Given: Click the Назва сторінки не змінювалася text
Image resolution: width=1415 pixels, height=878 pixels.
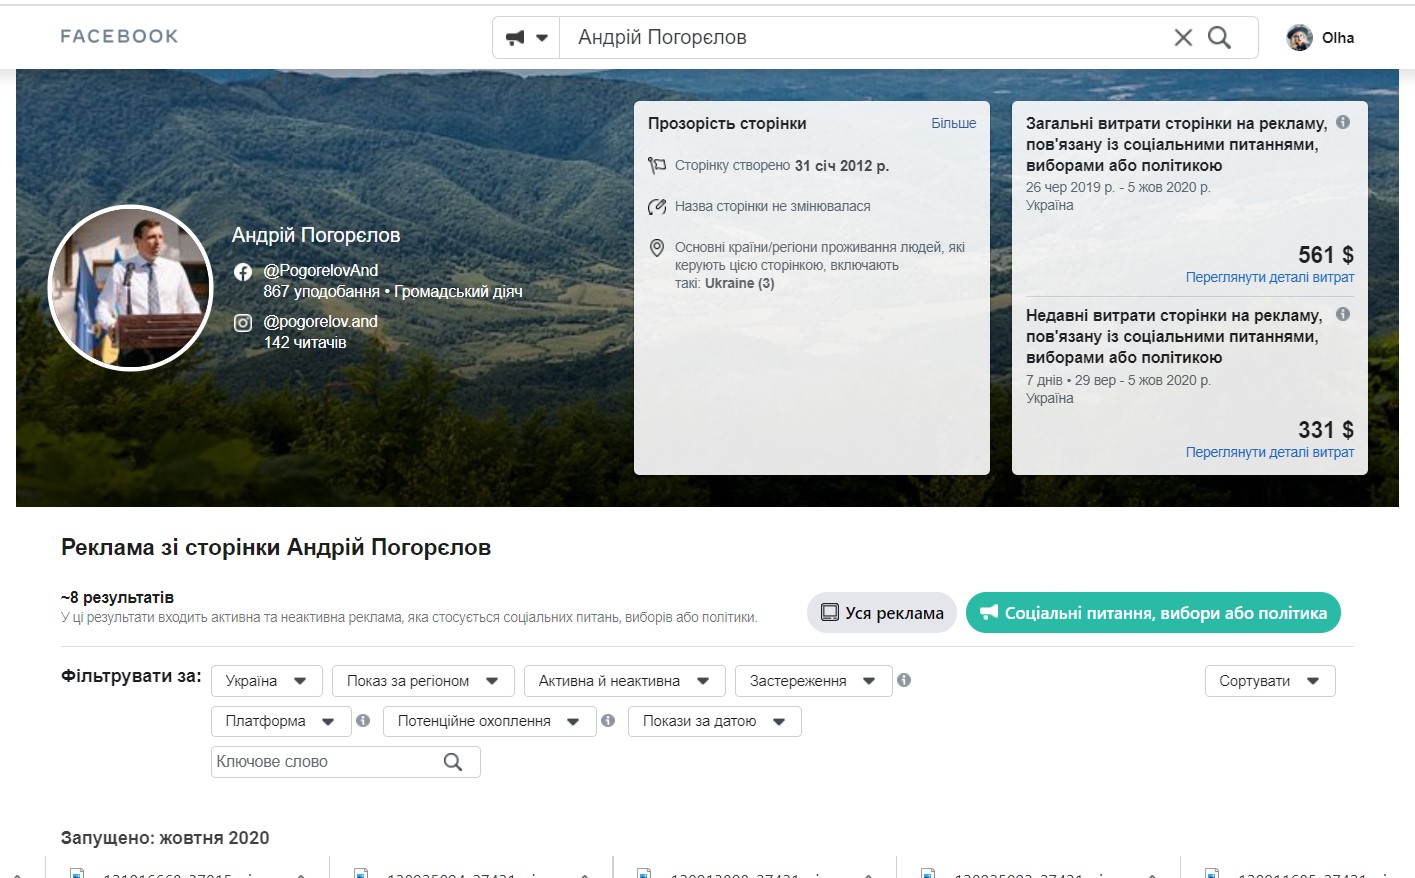Looking at the screenshot, I should coord(773,206).
